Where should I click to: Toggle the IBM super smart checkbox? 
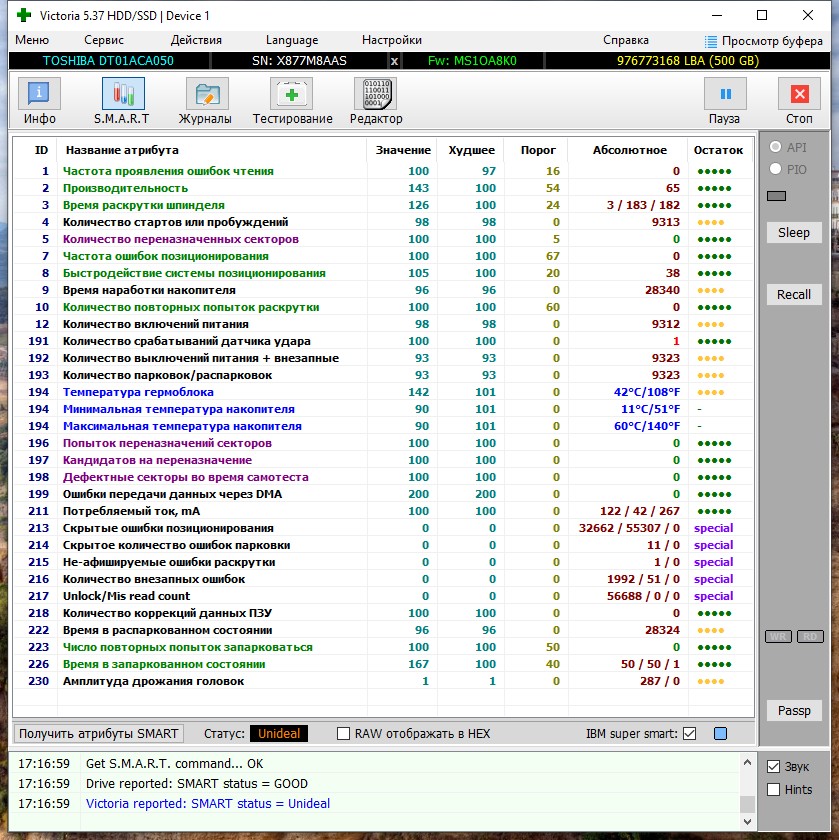690,733
